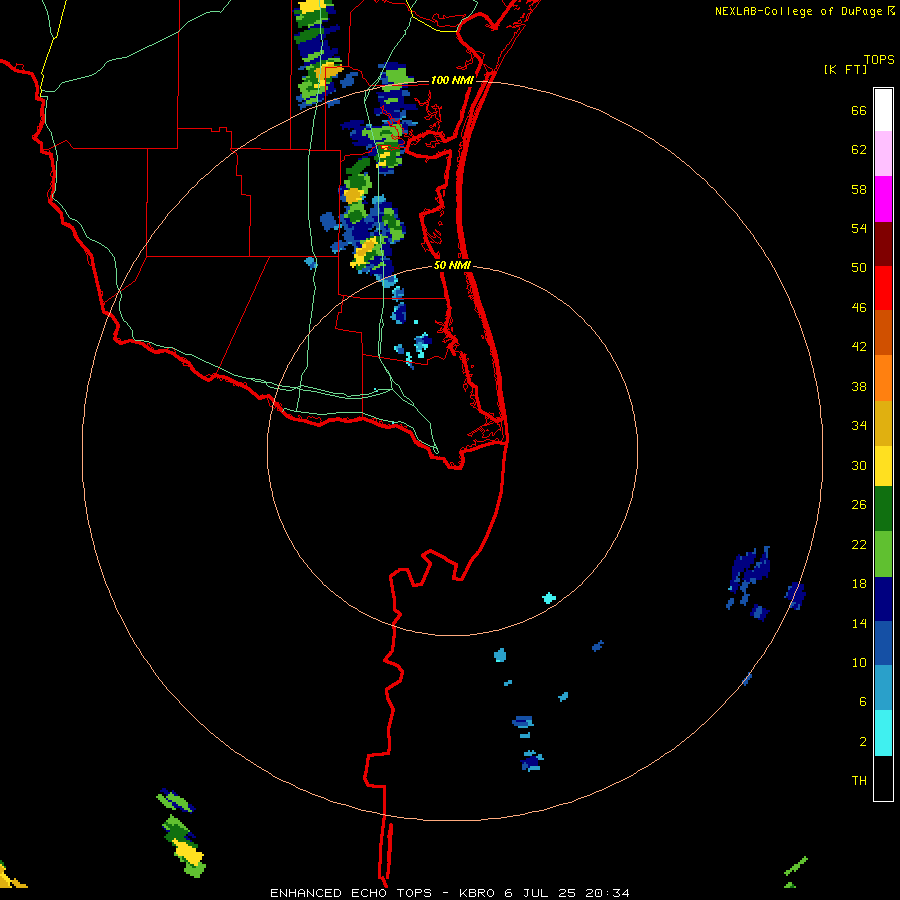Click the black TH legend swatch

click(883, 778)
